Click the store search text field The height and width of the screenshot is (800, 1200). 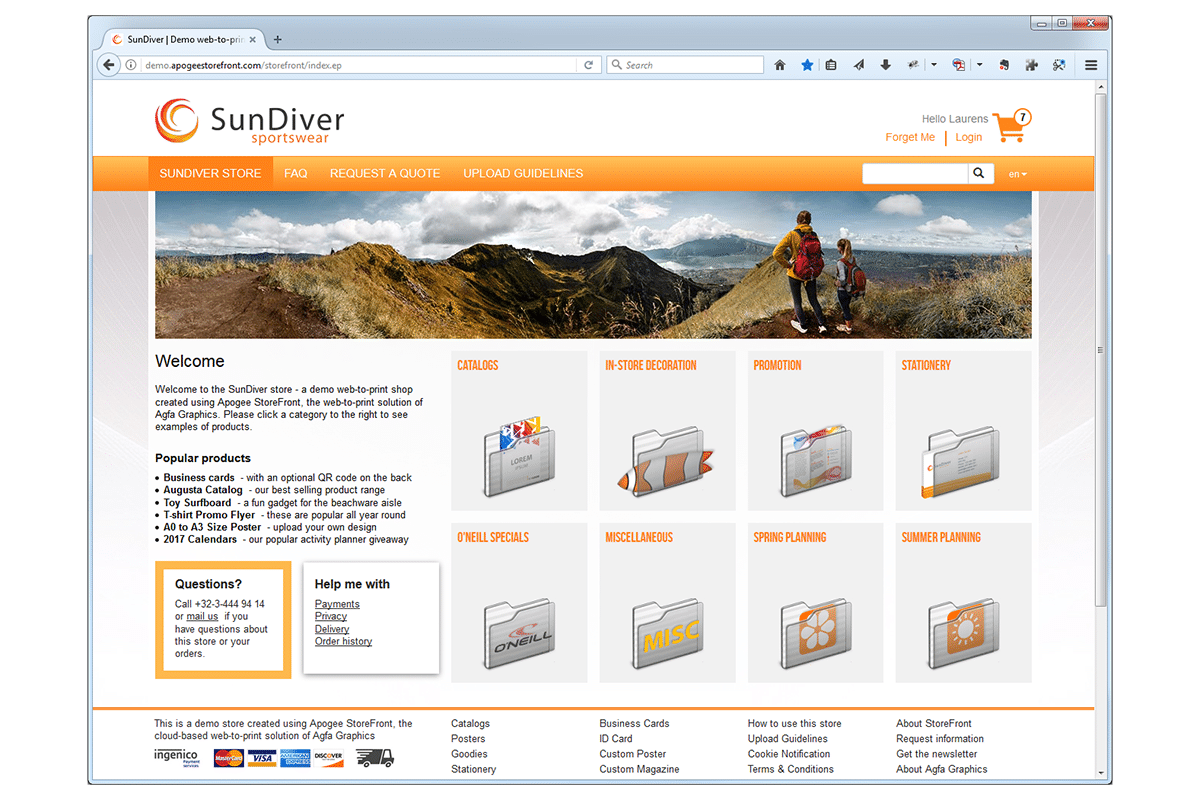coord(914,173)
